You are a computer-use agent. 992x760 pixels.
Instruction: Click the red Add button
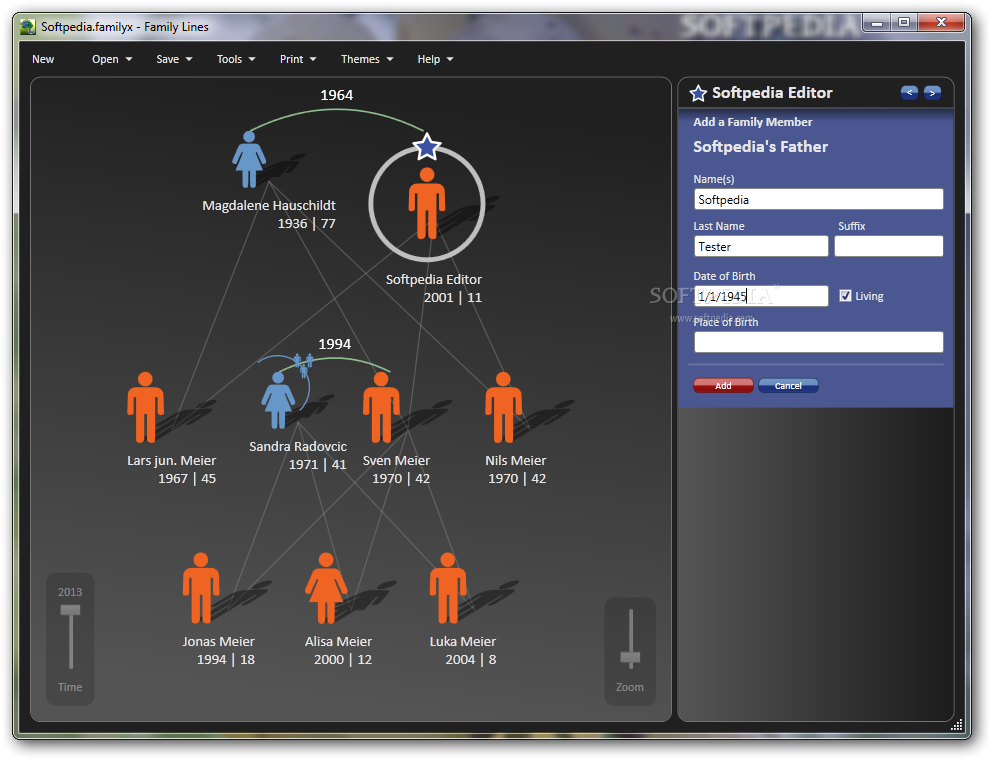(x=723, y=385)
